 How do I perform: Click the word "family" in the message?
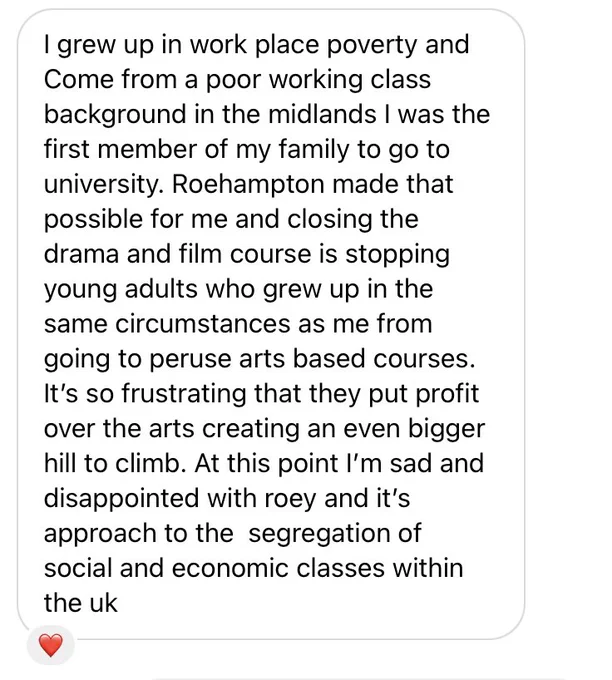click(314, 150)
